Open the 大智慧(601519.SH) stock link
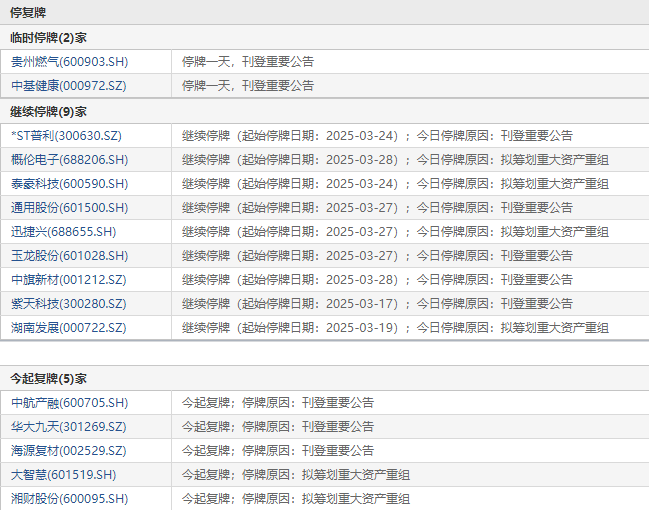 click(x=64, y=475)
